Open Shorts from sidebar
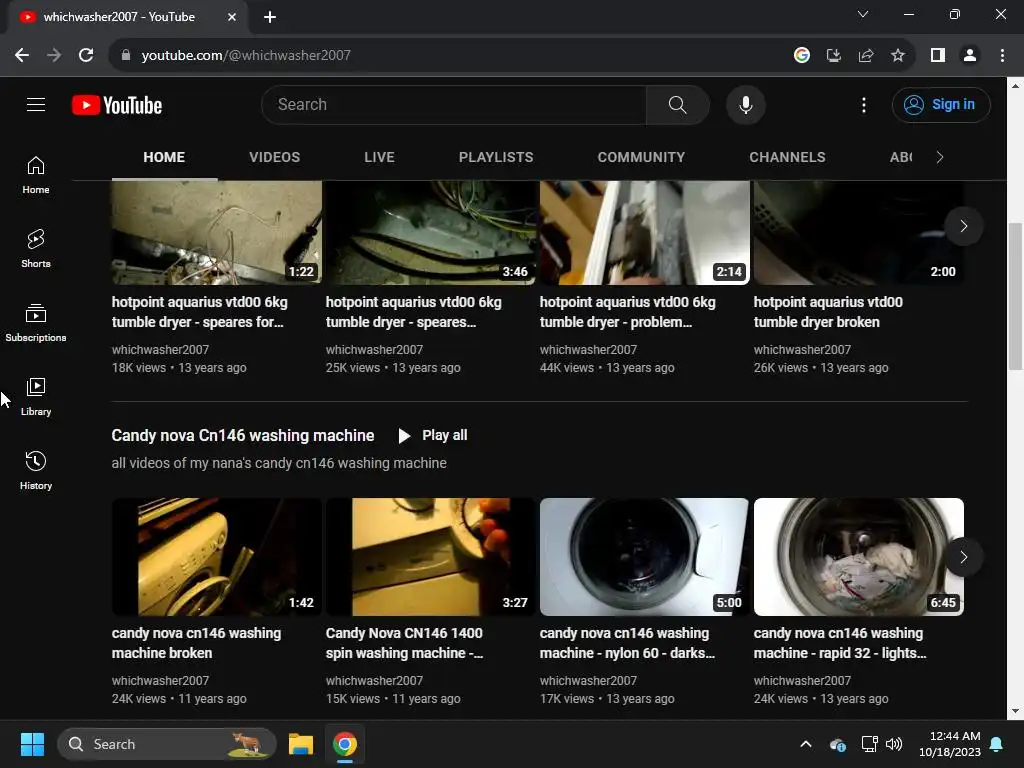The width and height of the screenshot is (1024, 768). (36, 249)
